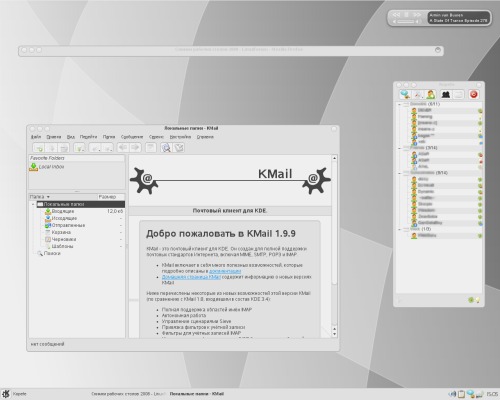Click the Print icon in KMail toolbar
The height and width of the screenshot is (400, 500).
pyautogui.click(x=64, y=147)
